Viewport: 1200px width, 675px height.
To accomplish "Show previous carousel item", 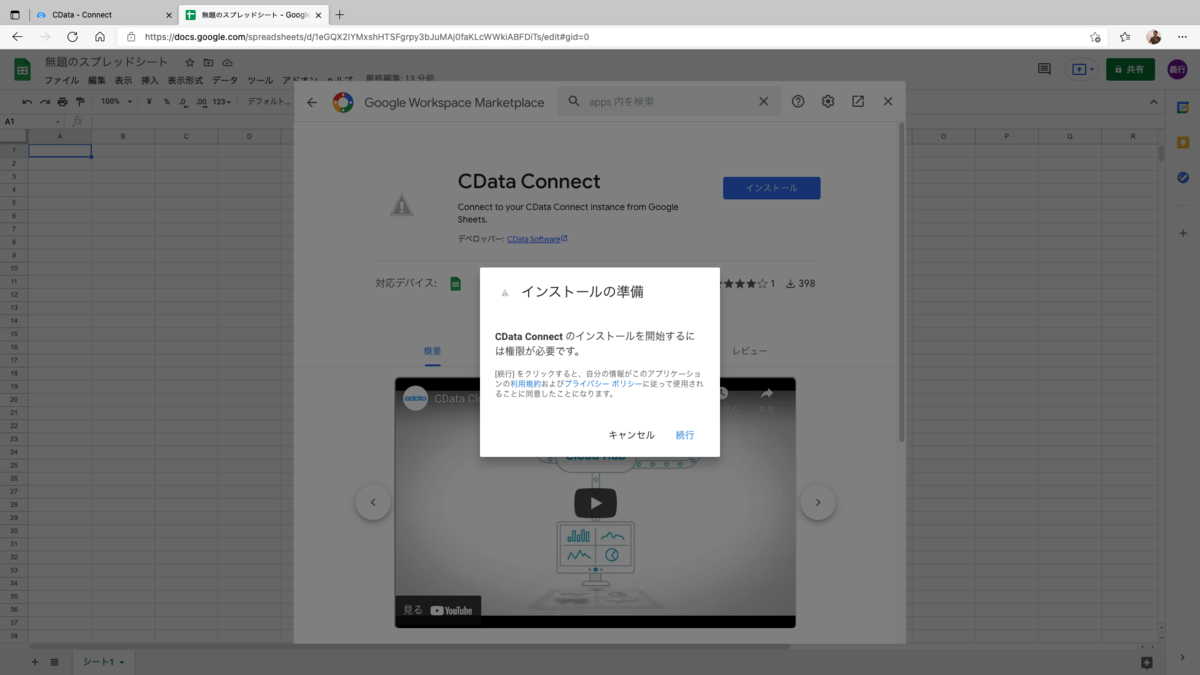I will click(x=373, y=502).
